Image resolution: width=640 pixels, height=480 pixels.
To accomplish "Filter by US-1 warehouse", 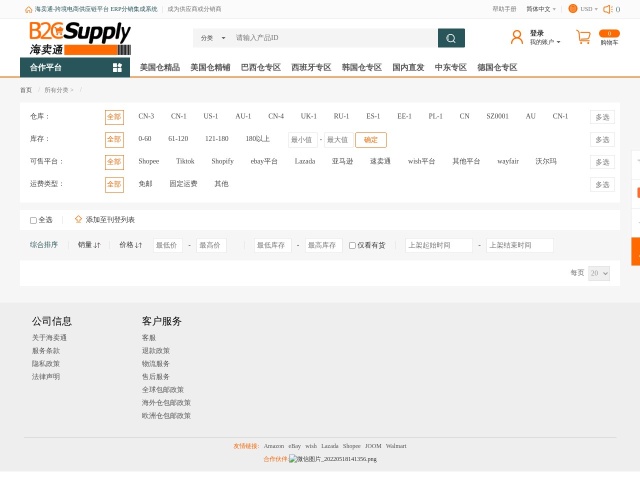I will 211,116.
